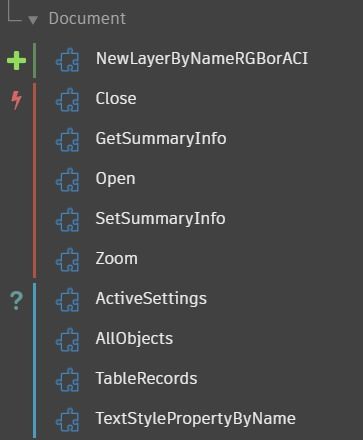Click puzzle icon beside GetSummaryInfo
This screenshot has height=440, width=363.
(x=68, y=140)
